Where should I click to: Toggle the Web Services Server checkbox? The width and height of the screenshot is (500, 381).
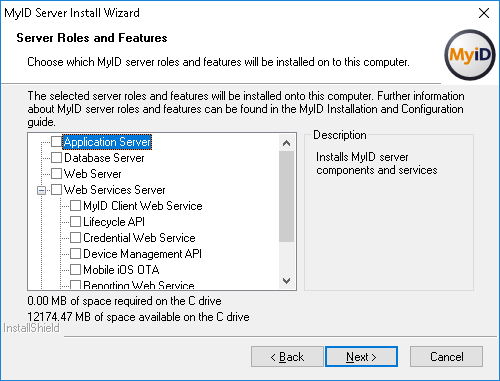tap(56, 189)
